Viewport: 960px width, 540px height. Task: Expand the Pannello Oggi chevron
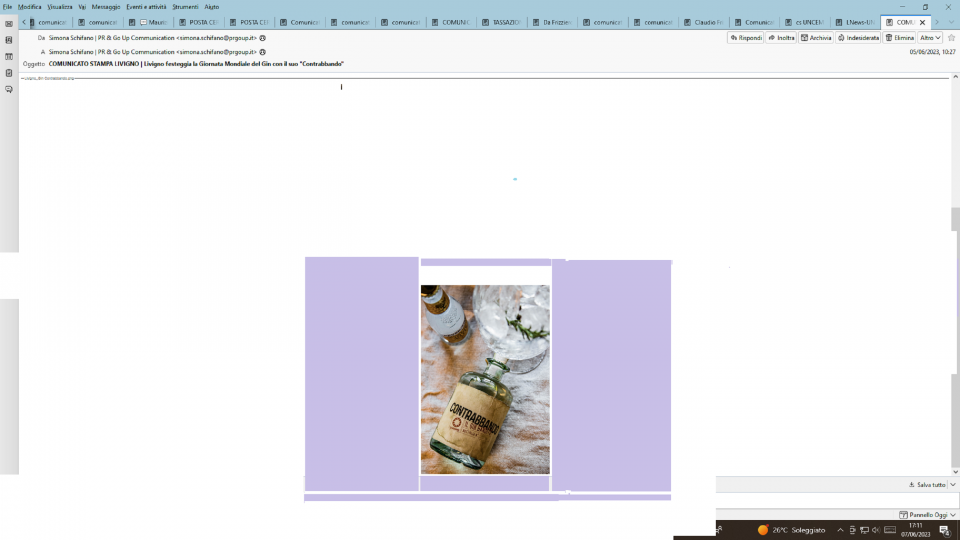click(x=953, y=515)
